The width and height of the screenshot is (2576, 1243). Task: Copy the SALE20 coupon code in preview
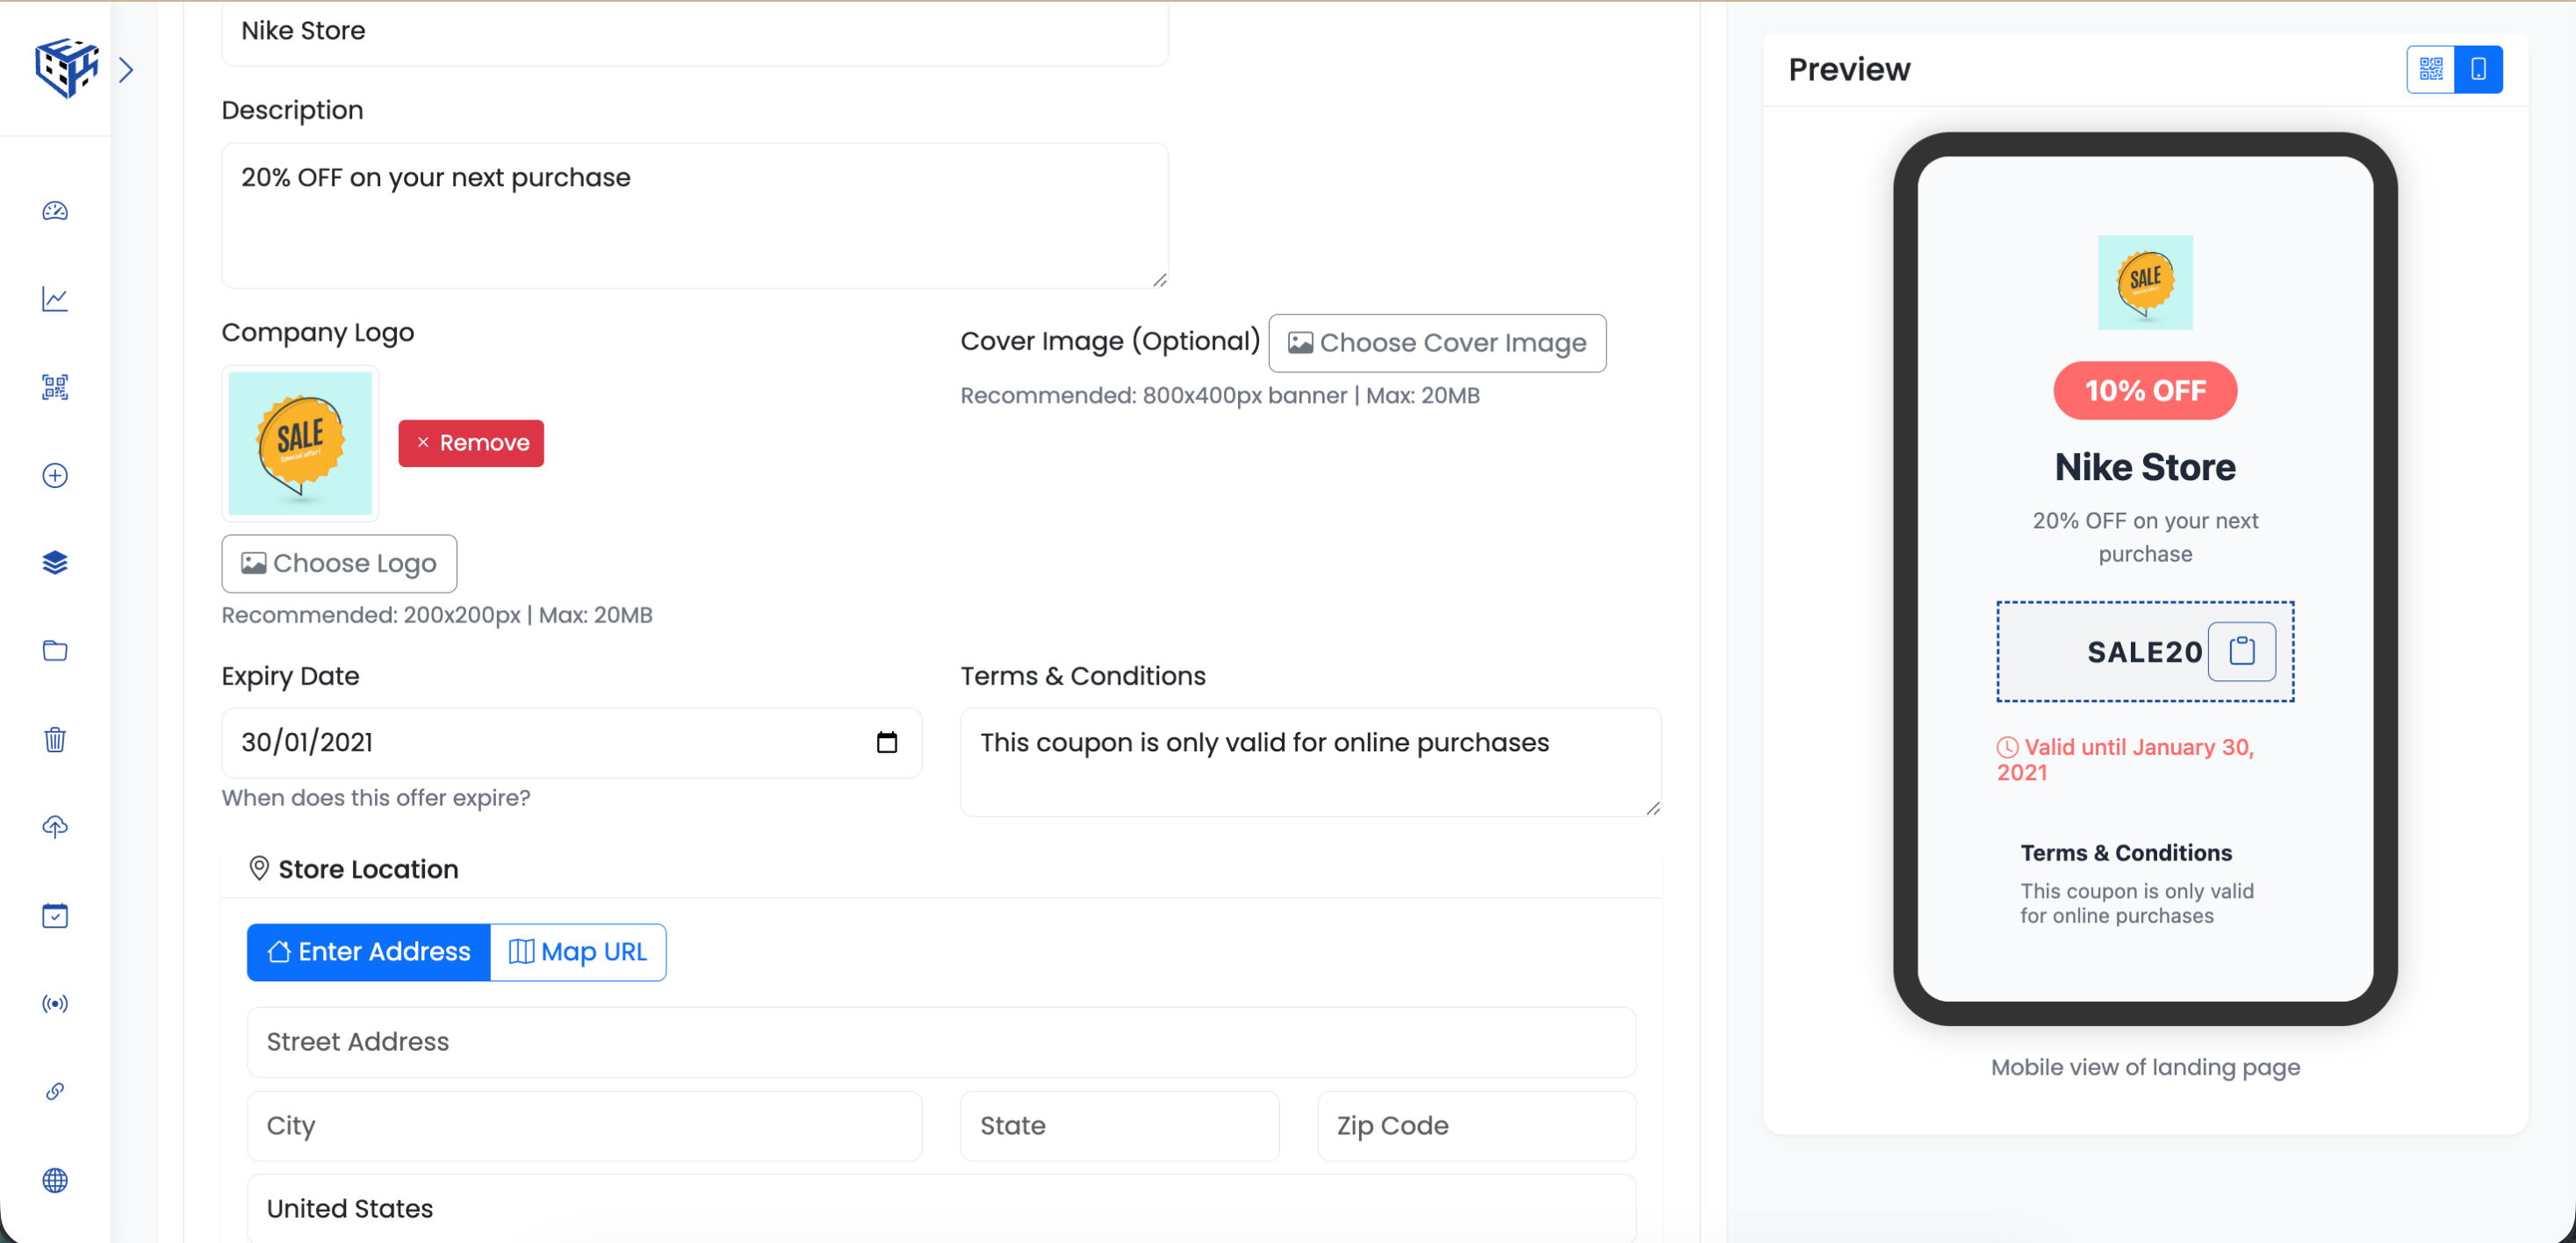pyautogui.click(x=2243, y=651)
